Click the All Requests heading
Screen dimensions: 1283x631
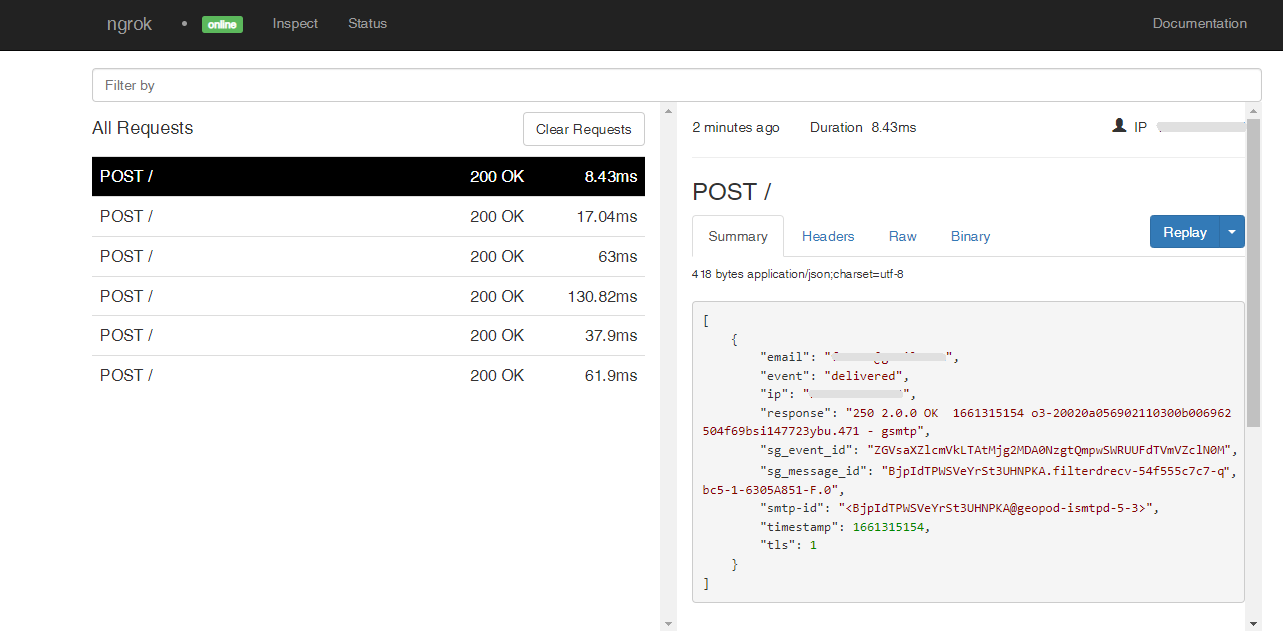coord(143,128)
